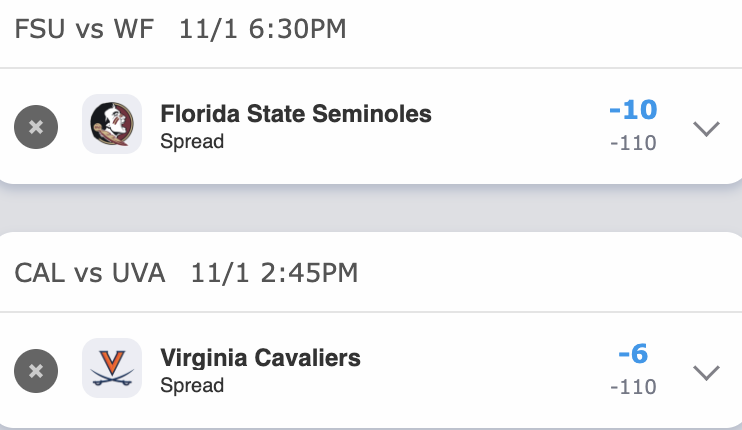Open the FSU vs WF matchup title
The image size is (742, 430).
pyautogui.click(x=85, y=29)
